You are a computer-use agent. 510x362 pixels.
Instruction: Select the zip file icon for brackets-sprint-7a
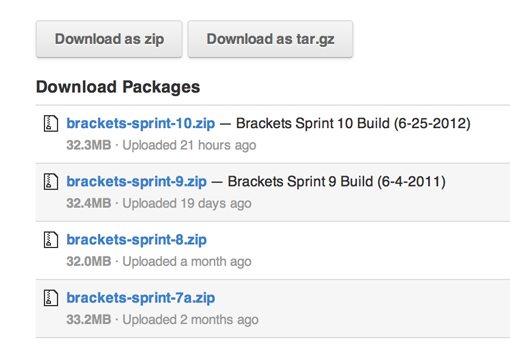[51, 298]
